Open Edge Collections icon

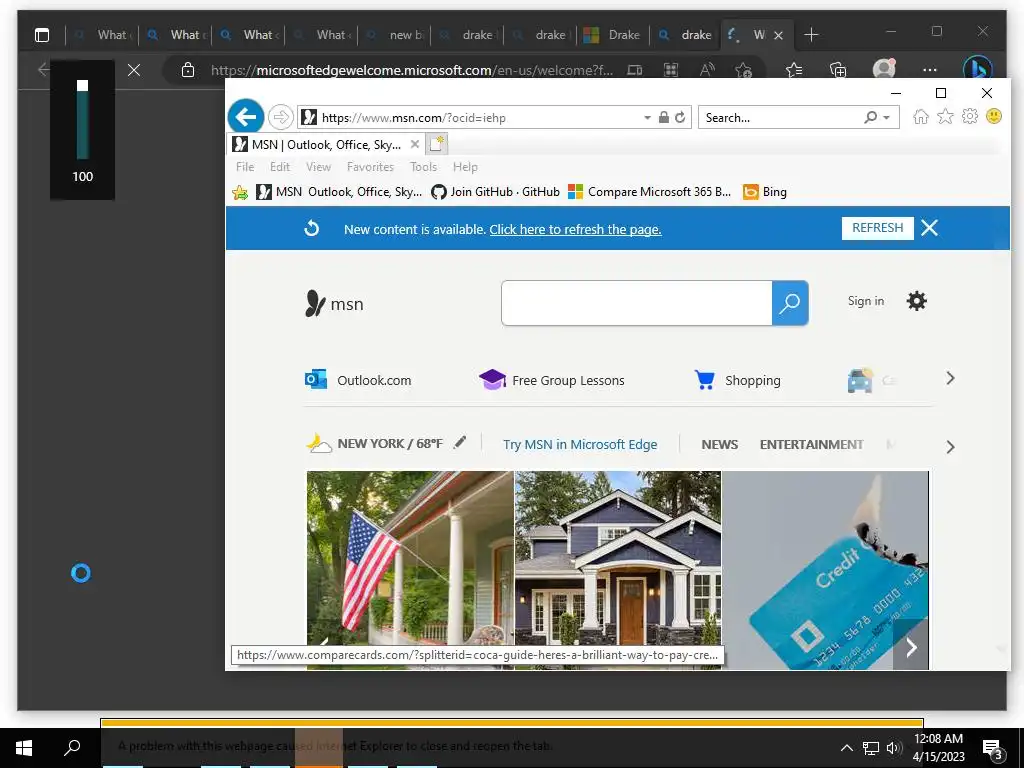click(837, 69)
